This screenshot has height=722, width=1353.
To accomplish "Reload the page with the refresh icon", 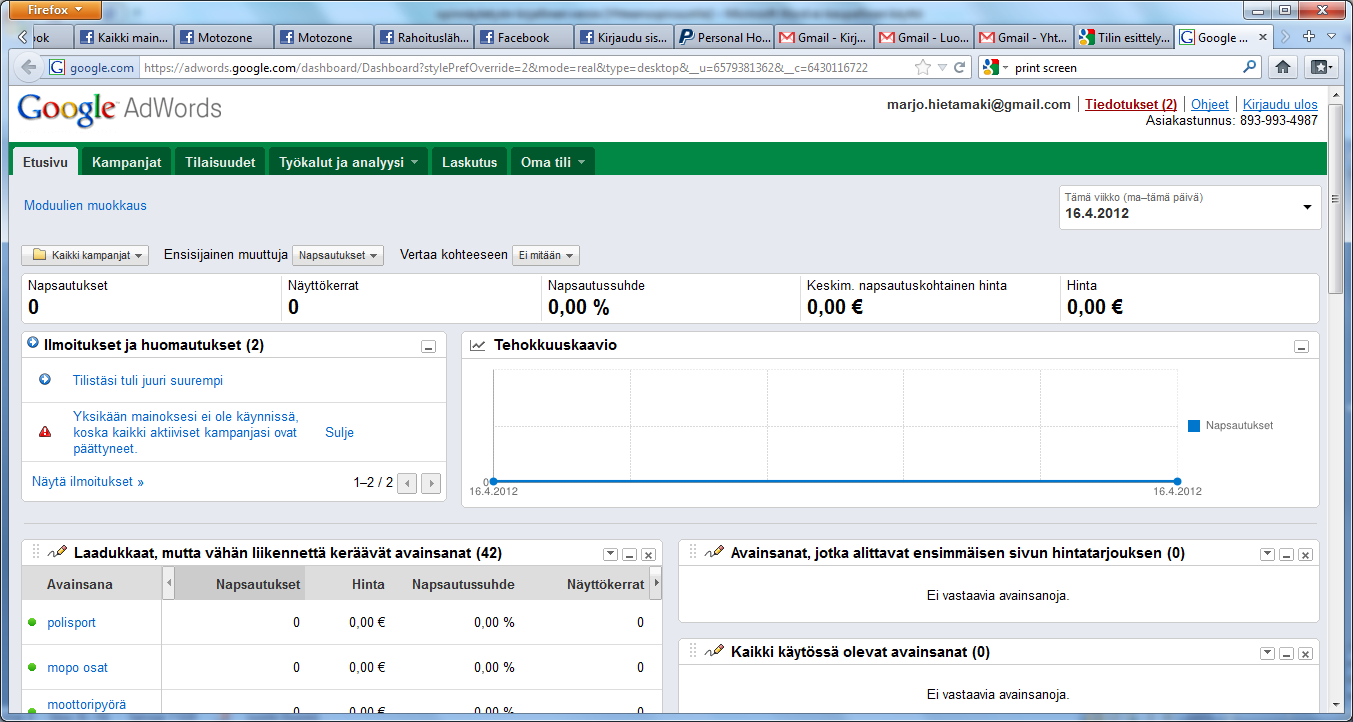I will coord(959,68).
